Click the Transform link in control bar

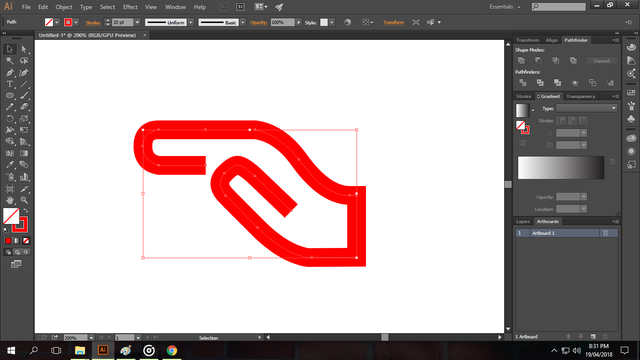393,22
